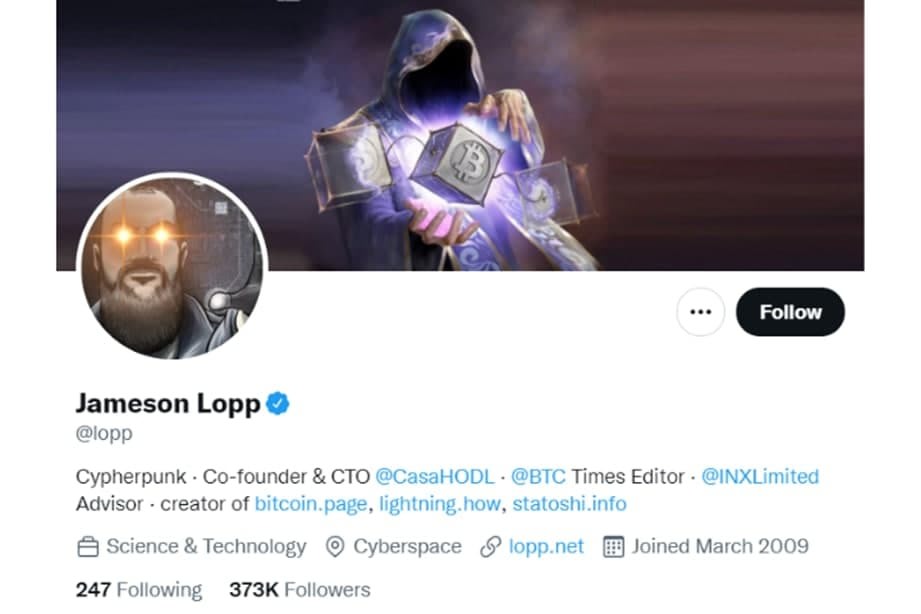The width and height of the screenshot is (921, 614).
Task: View the 247 Following list
Action: pyautogui.click(x=139, y=589)
